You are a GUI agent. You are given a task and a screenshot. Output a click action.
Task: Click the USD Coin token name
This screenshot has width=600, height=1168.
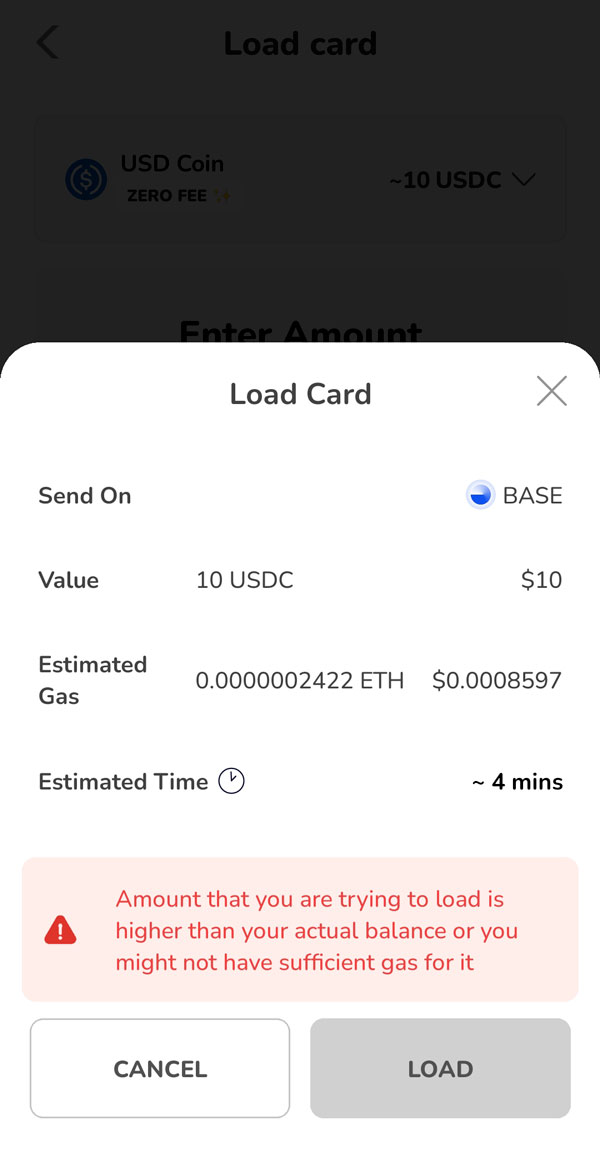click(172, 163)
